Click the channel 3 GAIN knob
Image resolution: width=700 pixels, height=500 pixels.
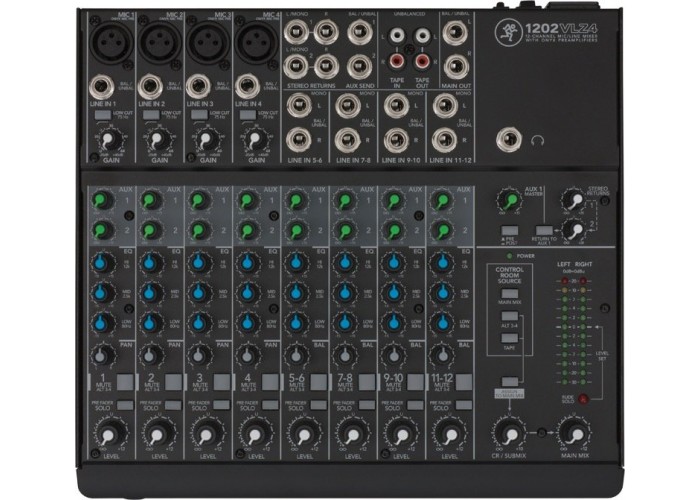coord(205,141)
